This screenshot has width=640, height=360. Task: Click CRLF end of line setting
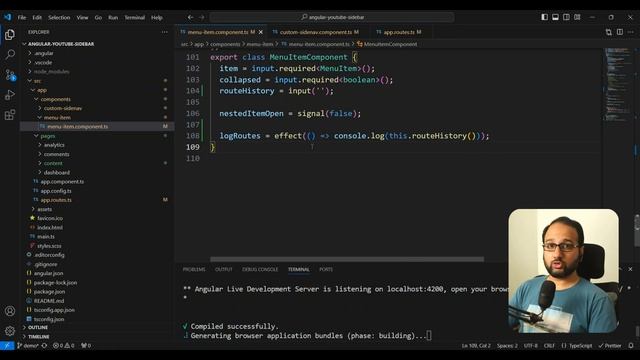(549, 345)
